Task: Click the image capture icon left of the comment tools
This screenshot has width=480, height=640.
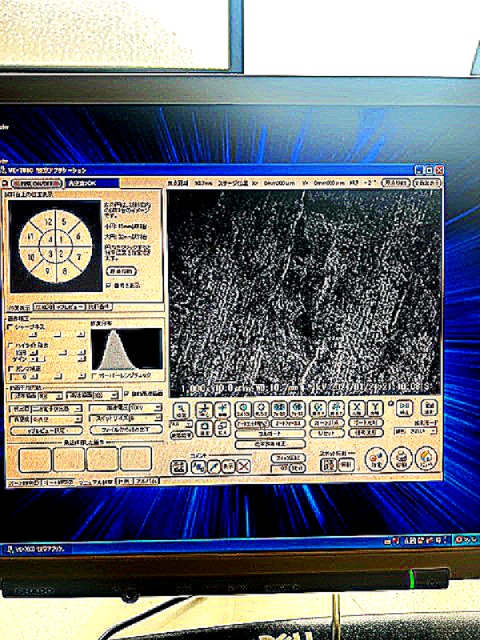Action: (x=178, y=467)
